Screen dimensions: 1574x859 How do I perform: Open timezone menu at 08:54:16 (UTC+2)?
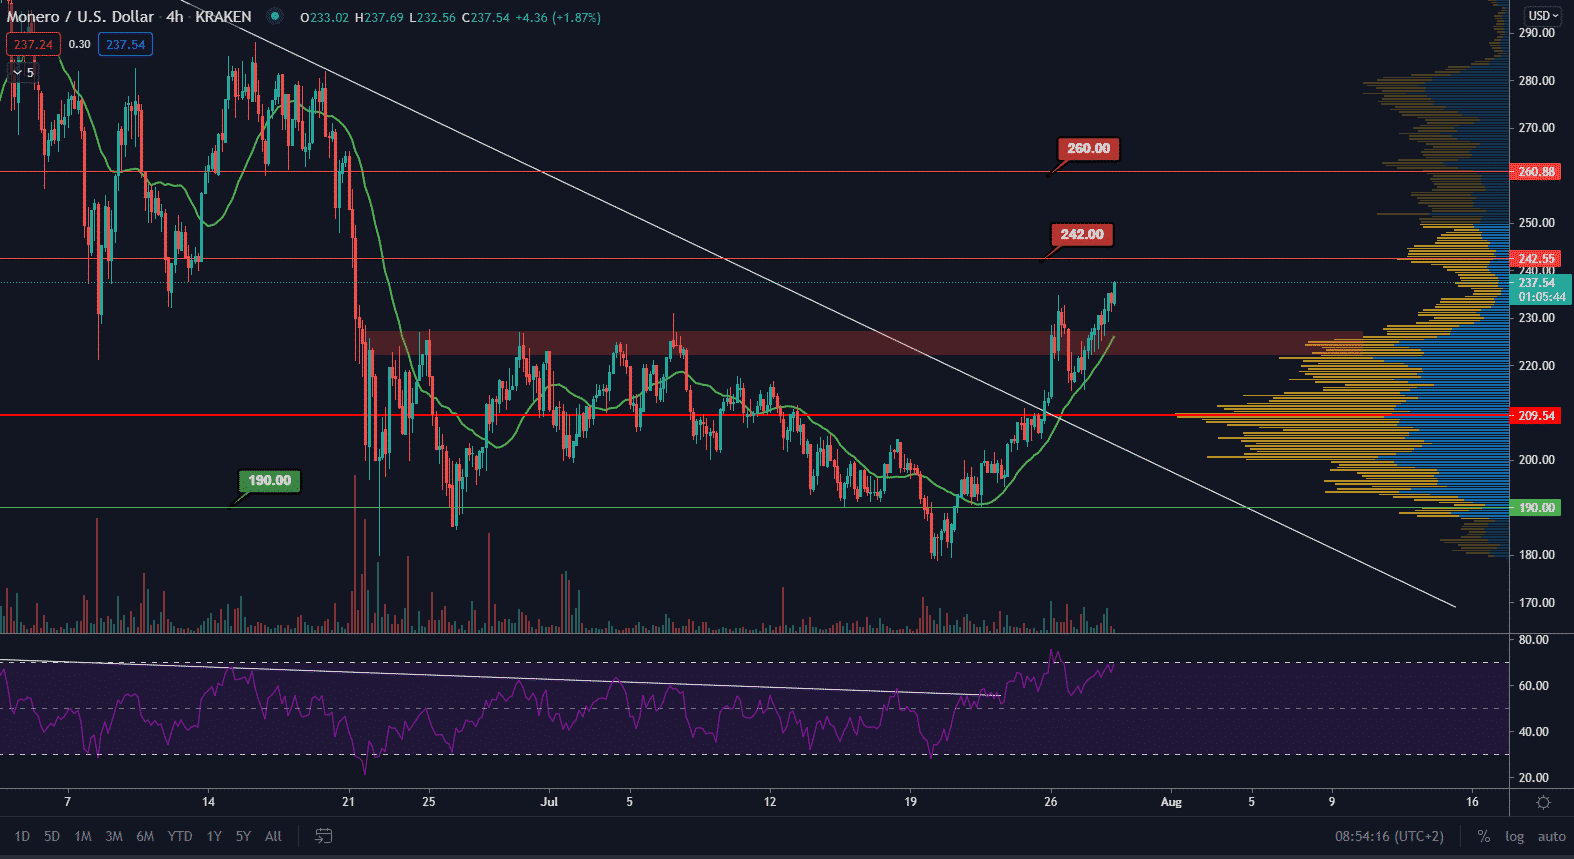pos(1389,836)
